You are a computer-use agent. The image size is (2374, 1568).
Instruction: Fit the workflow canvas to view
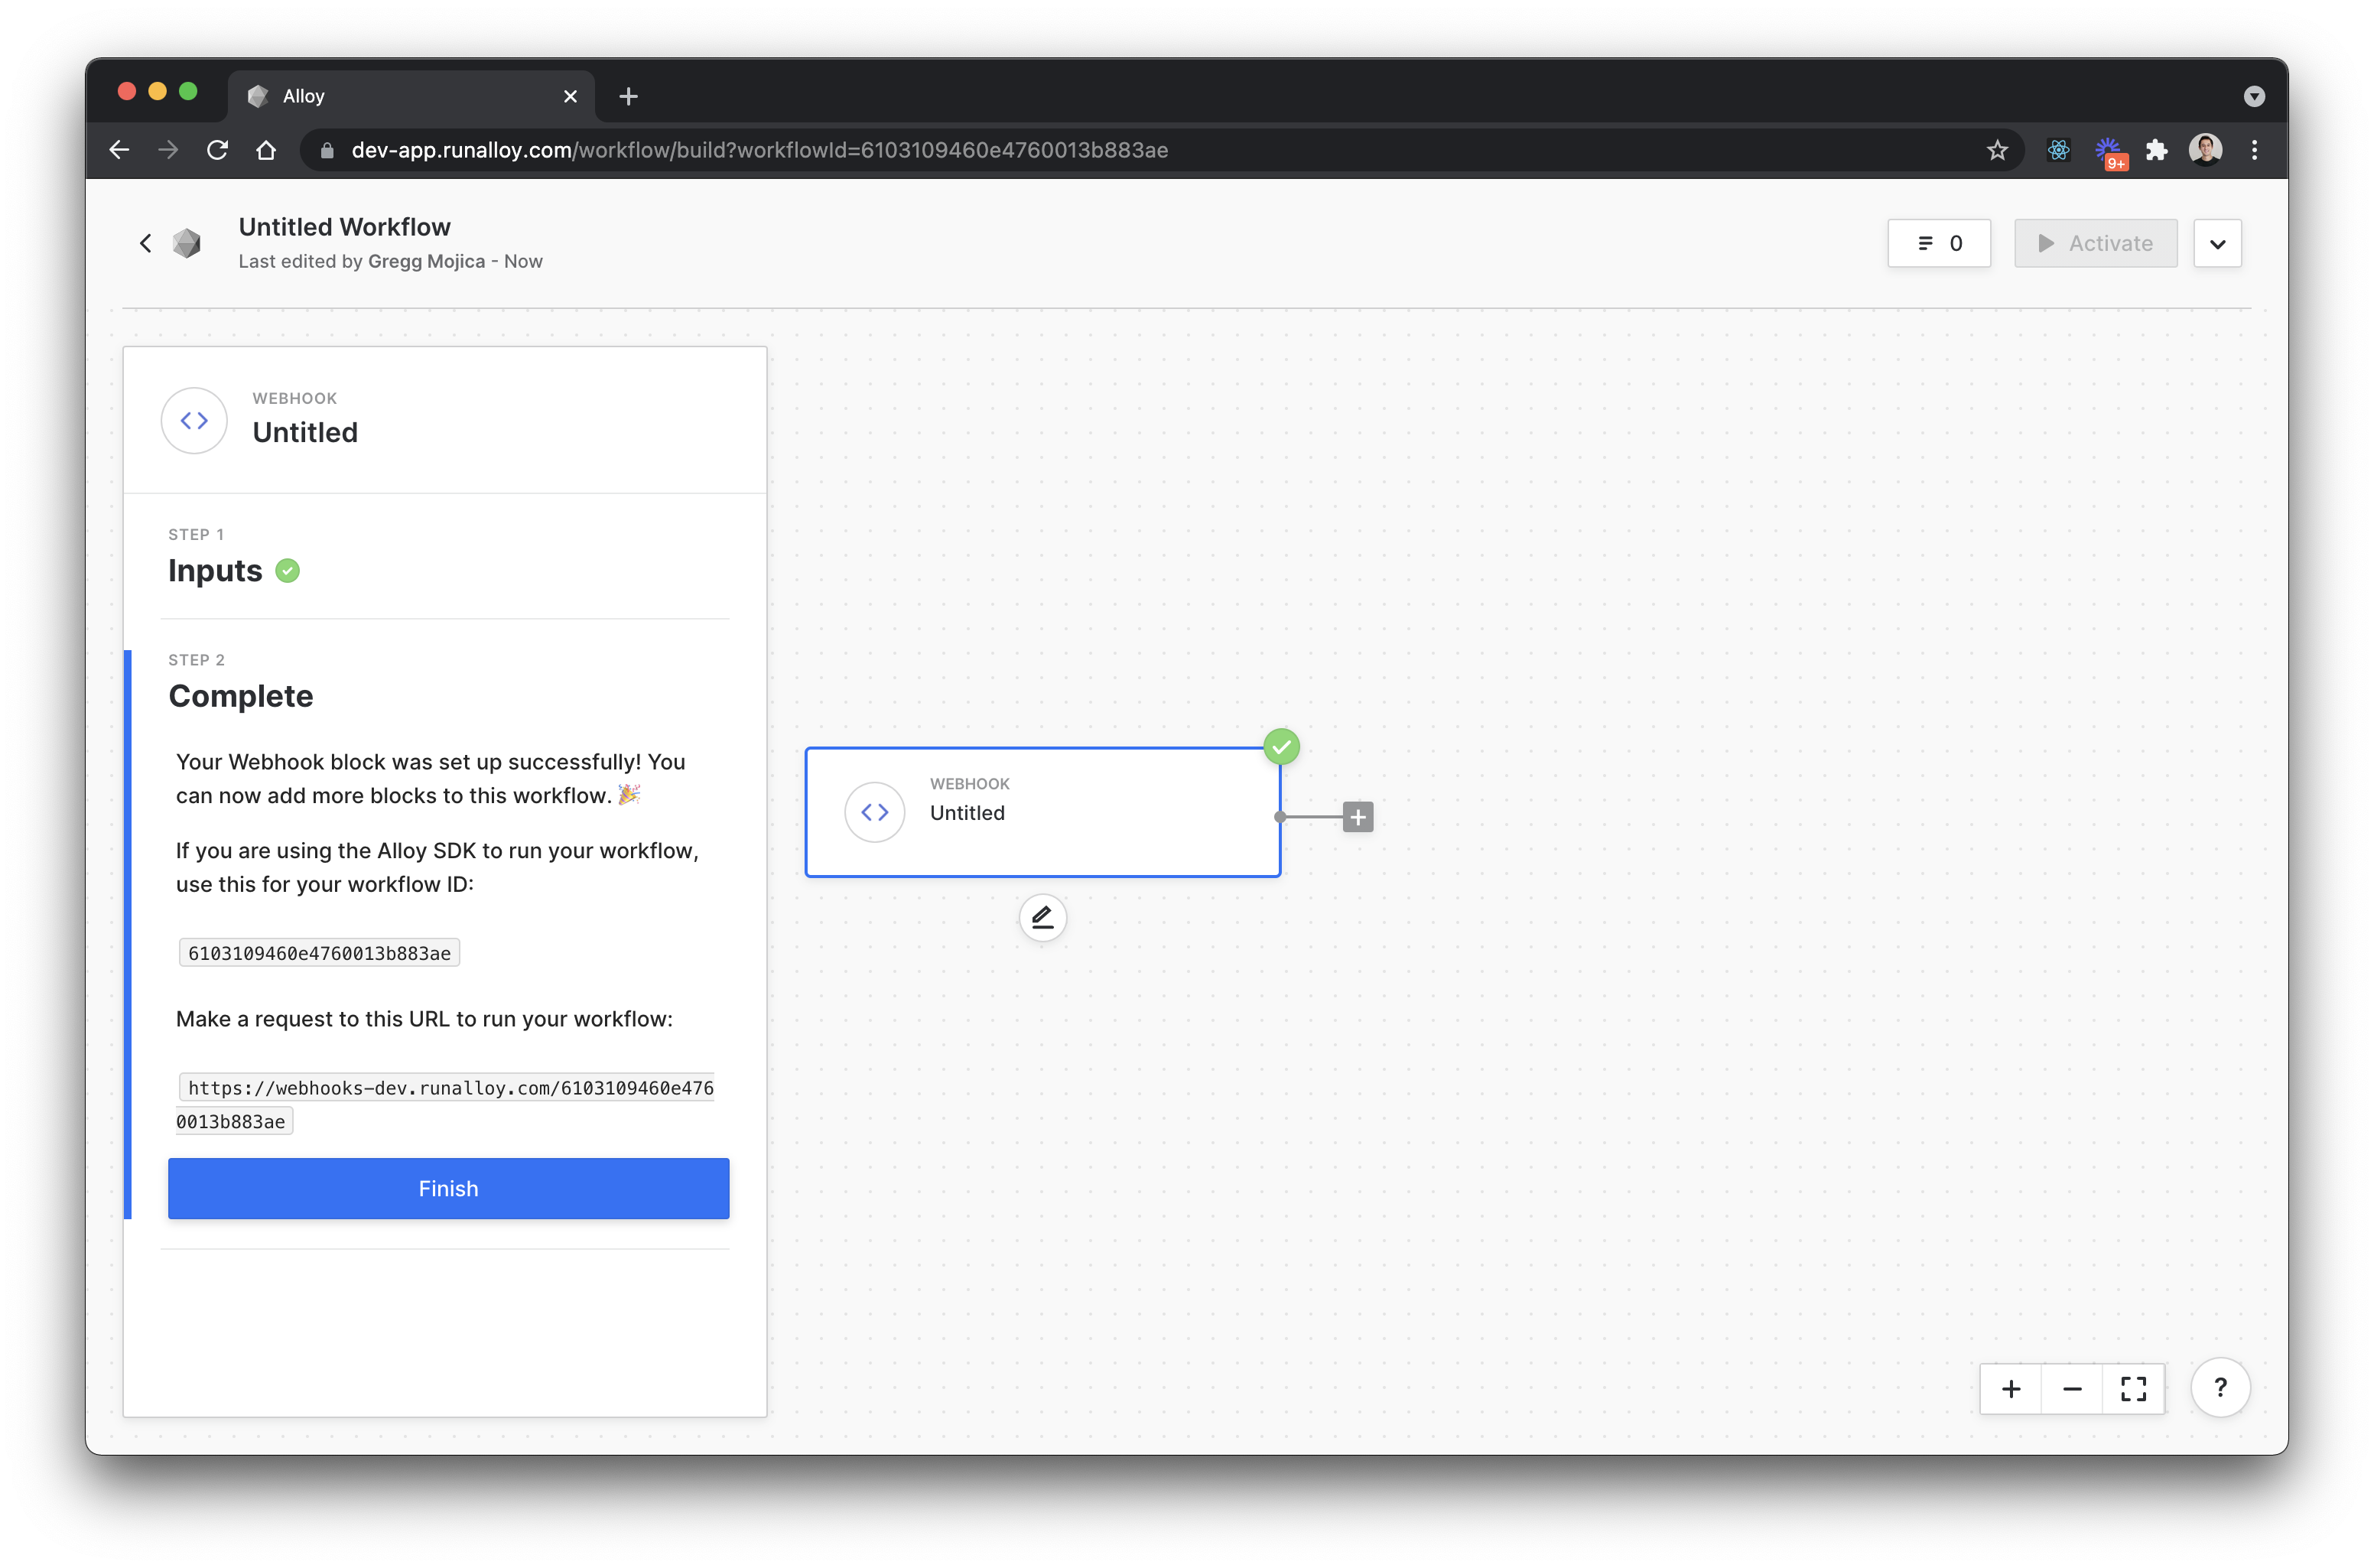(x=2133, y=1389)
